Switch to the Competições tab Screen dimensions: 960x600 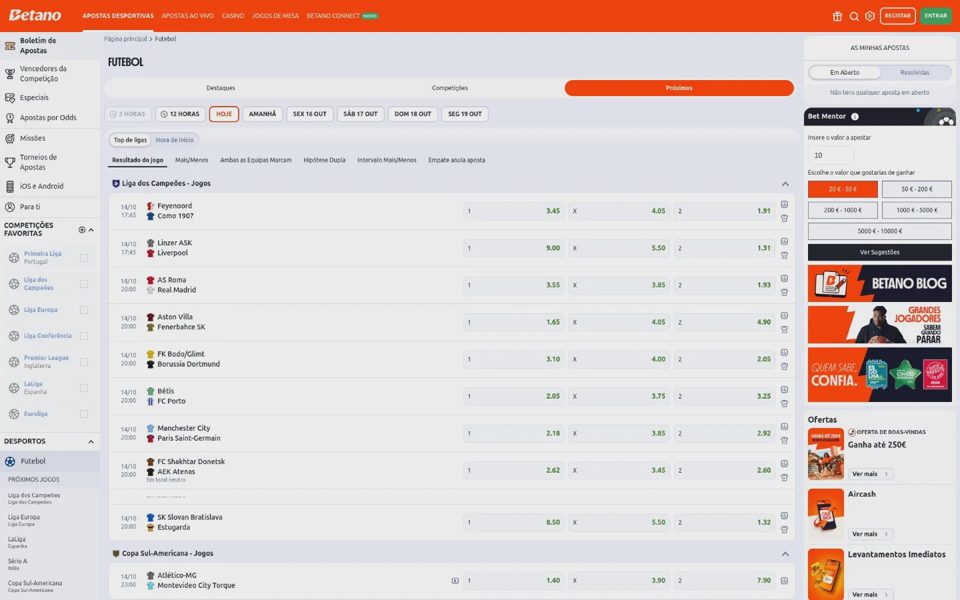pos(450,88)
